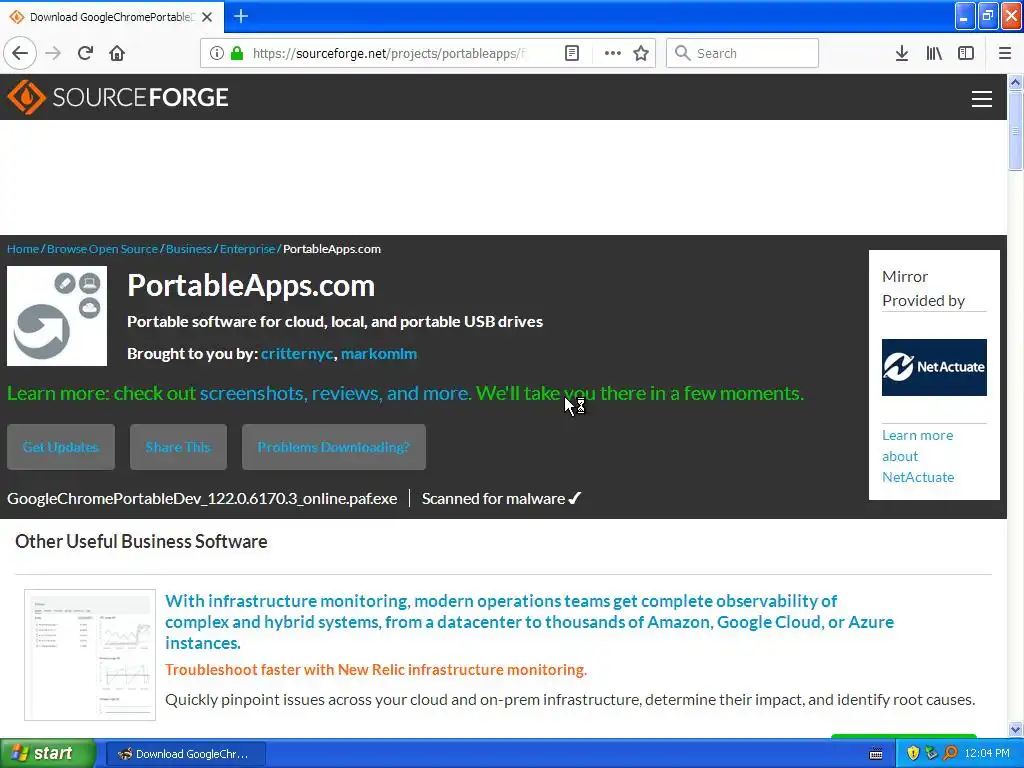Click the New Relic dashboard thumbnail

click(90, 654)
